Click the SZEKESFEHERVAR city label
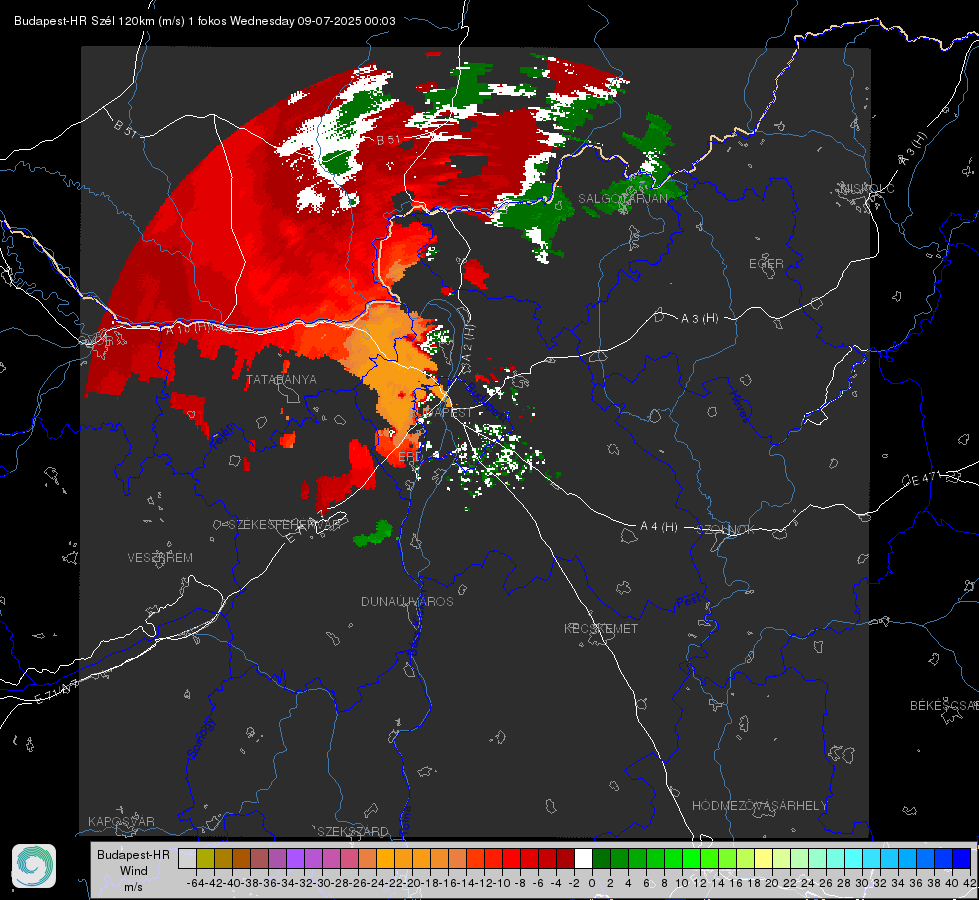 point(285,525)
